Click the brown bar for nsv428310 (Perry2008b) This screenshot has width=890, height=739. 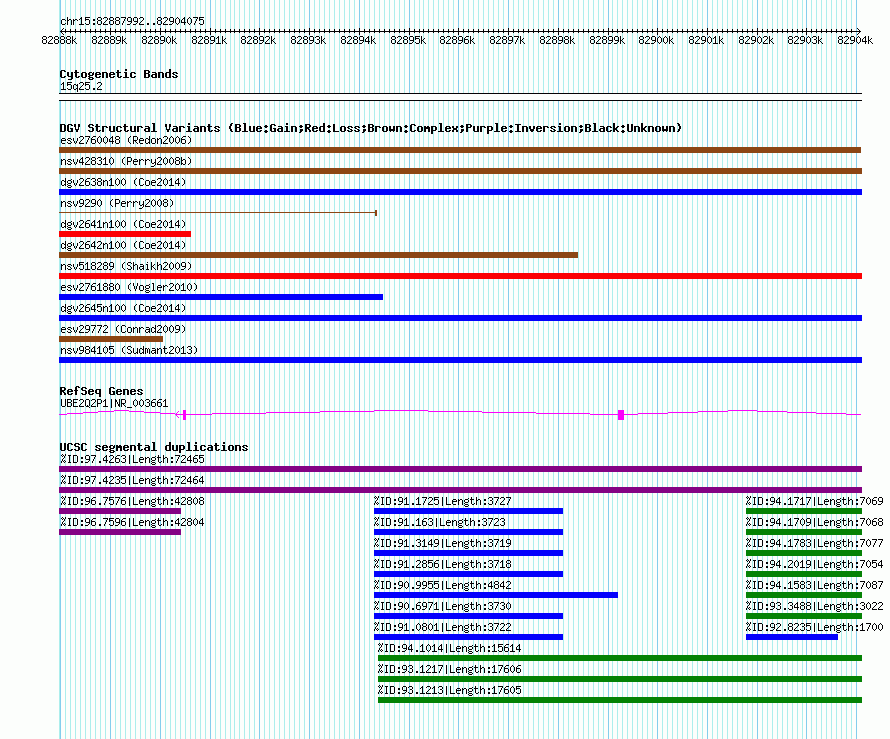(x=460, y=171)
